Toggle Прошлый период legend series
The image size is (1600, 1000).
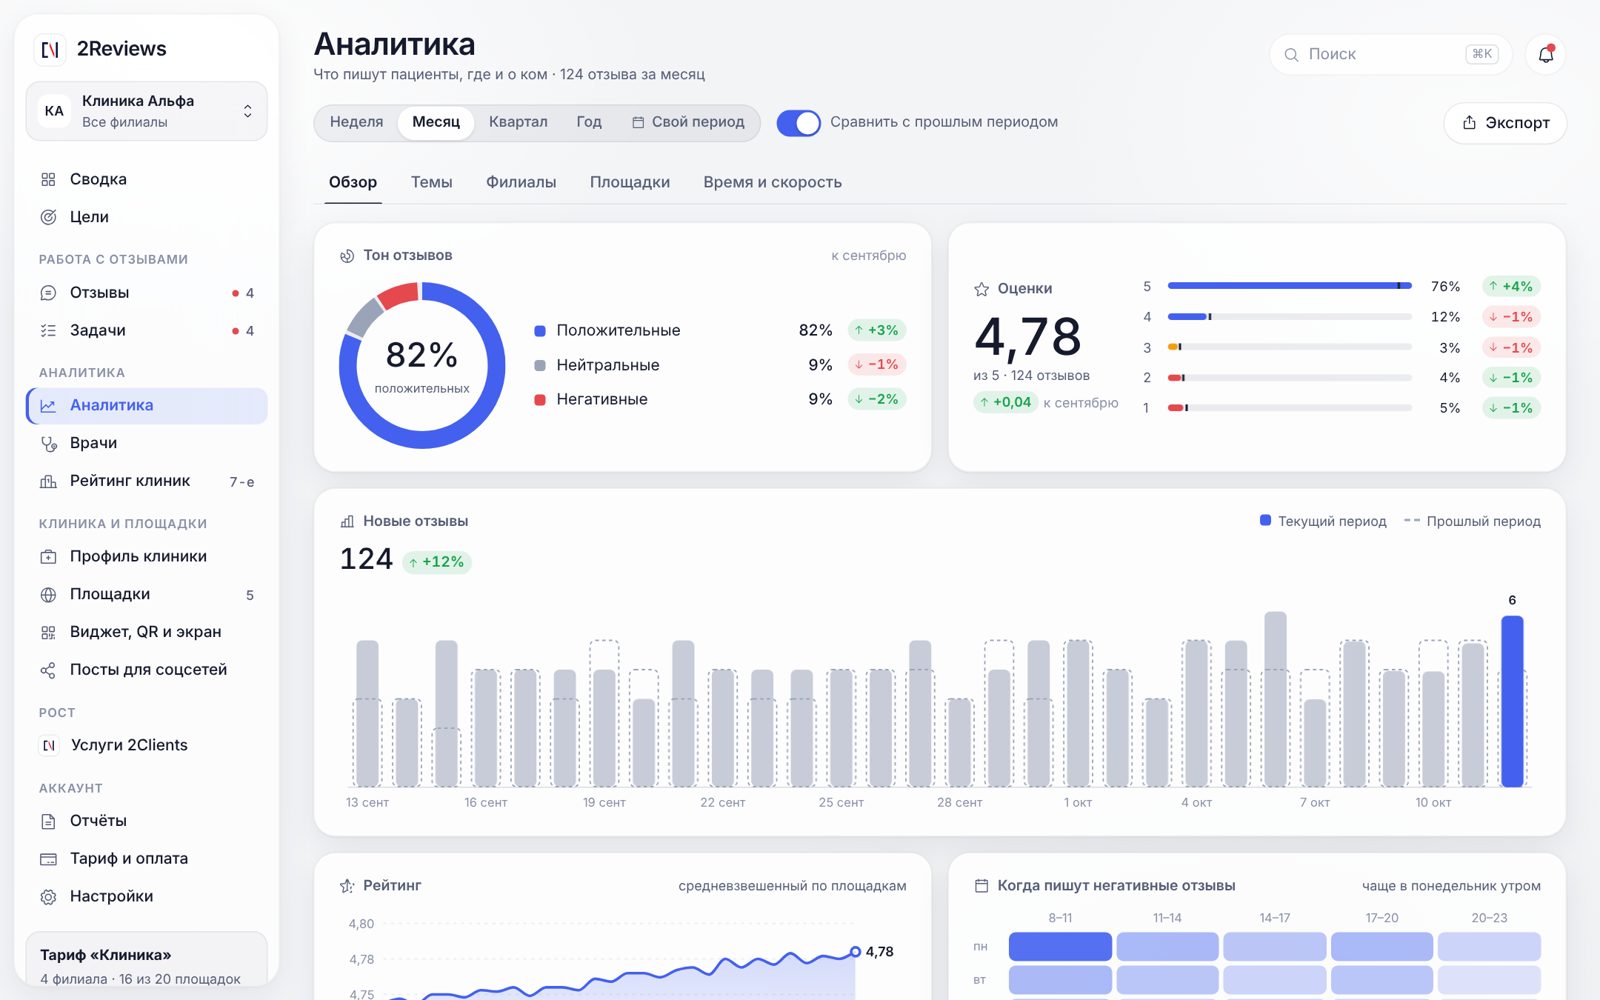pyautogui.click(x=1472, y=521)
